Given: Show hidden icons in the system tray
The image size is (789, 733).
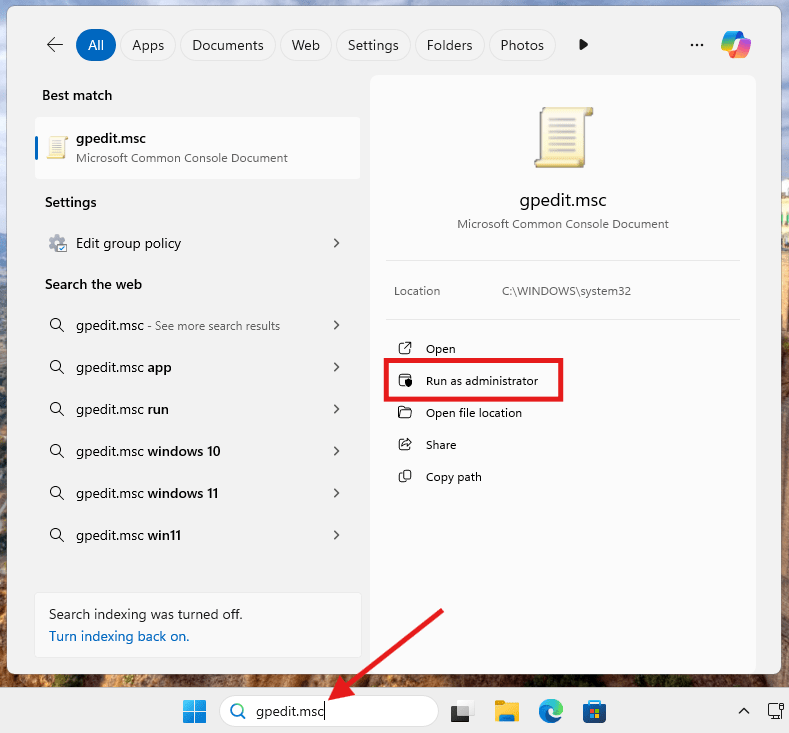Looking at the screenshot, I should [x=743, y=711].
